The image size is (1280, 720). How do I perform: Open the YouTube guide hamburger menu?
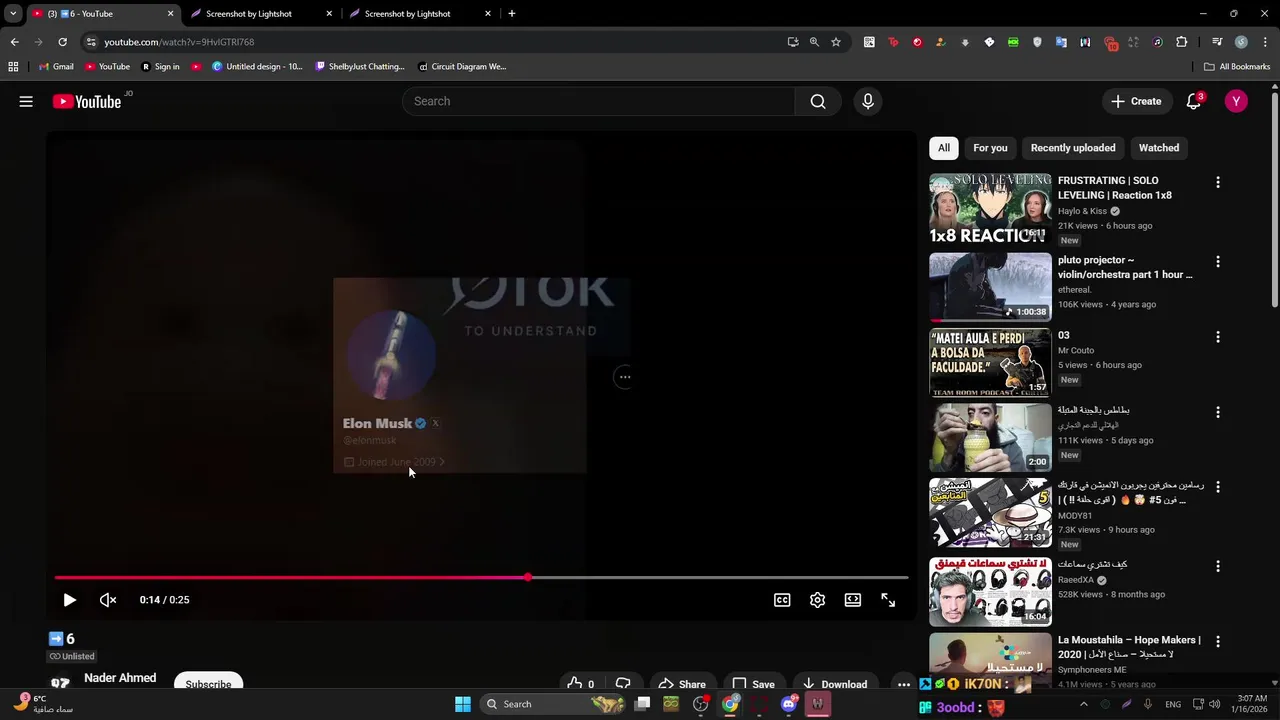pyautogui.click(x=26, y=101)
